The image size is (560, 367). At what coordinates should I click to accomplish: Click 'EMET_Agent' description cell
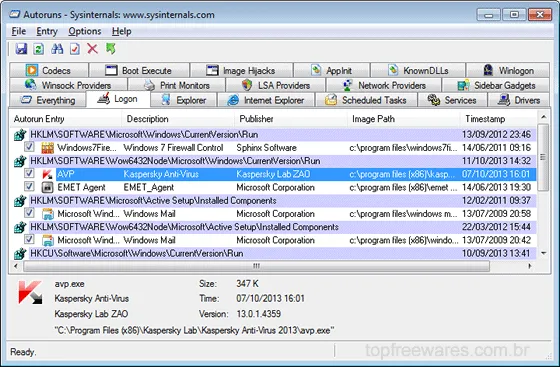149,187
